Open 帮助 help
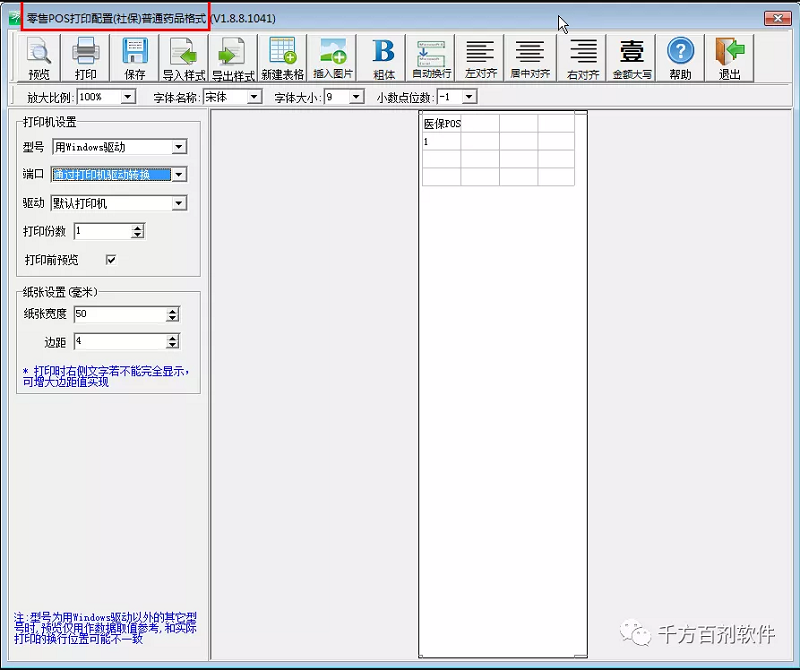Screen dimensions: 800x670 (x=680, y=58)
